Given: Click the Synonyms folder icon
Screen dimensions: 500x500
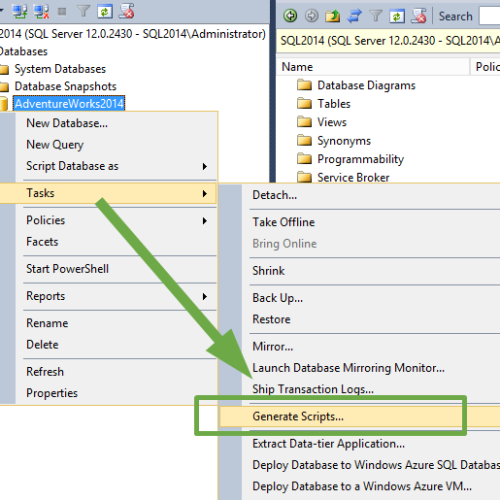Looking at the screenshot, I should 304,141.
